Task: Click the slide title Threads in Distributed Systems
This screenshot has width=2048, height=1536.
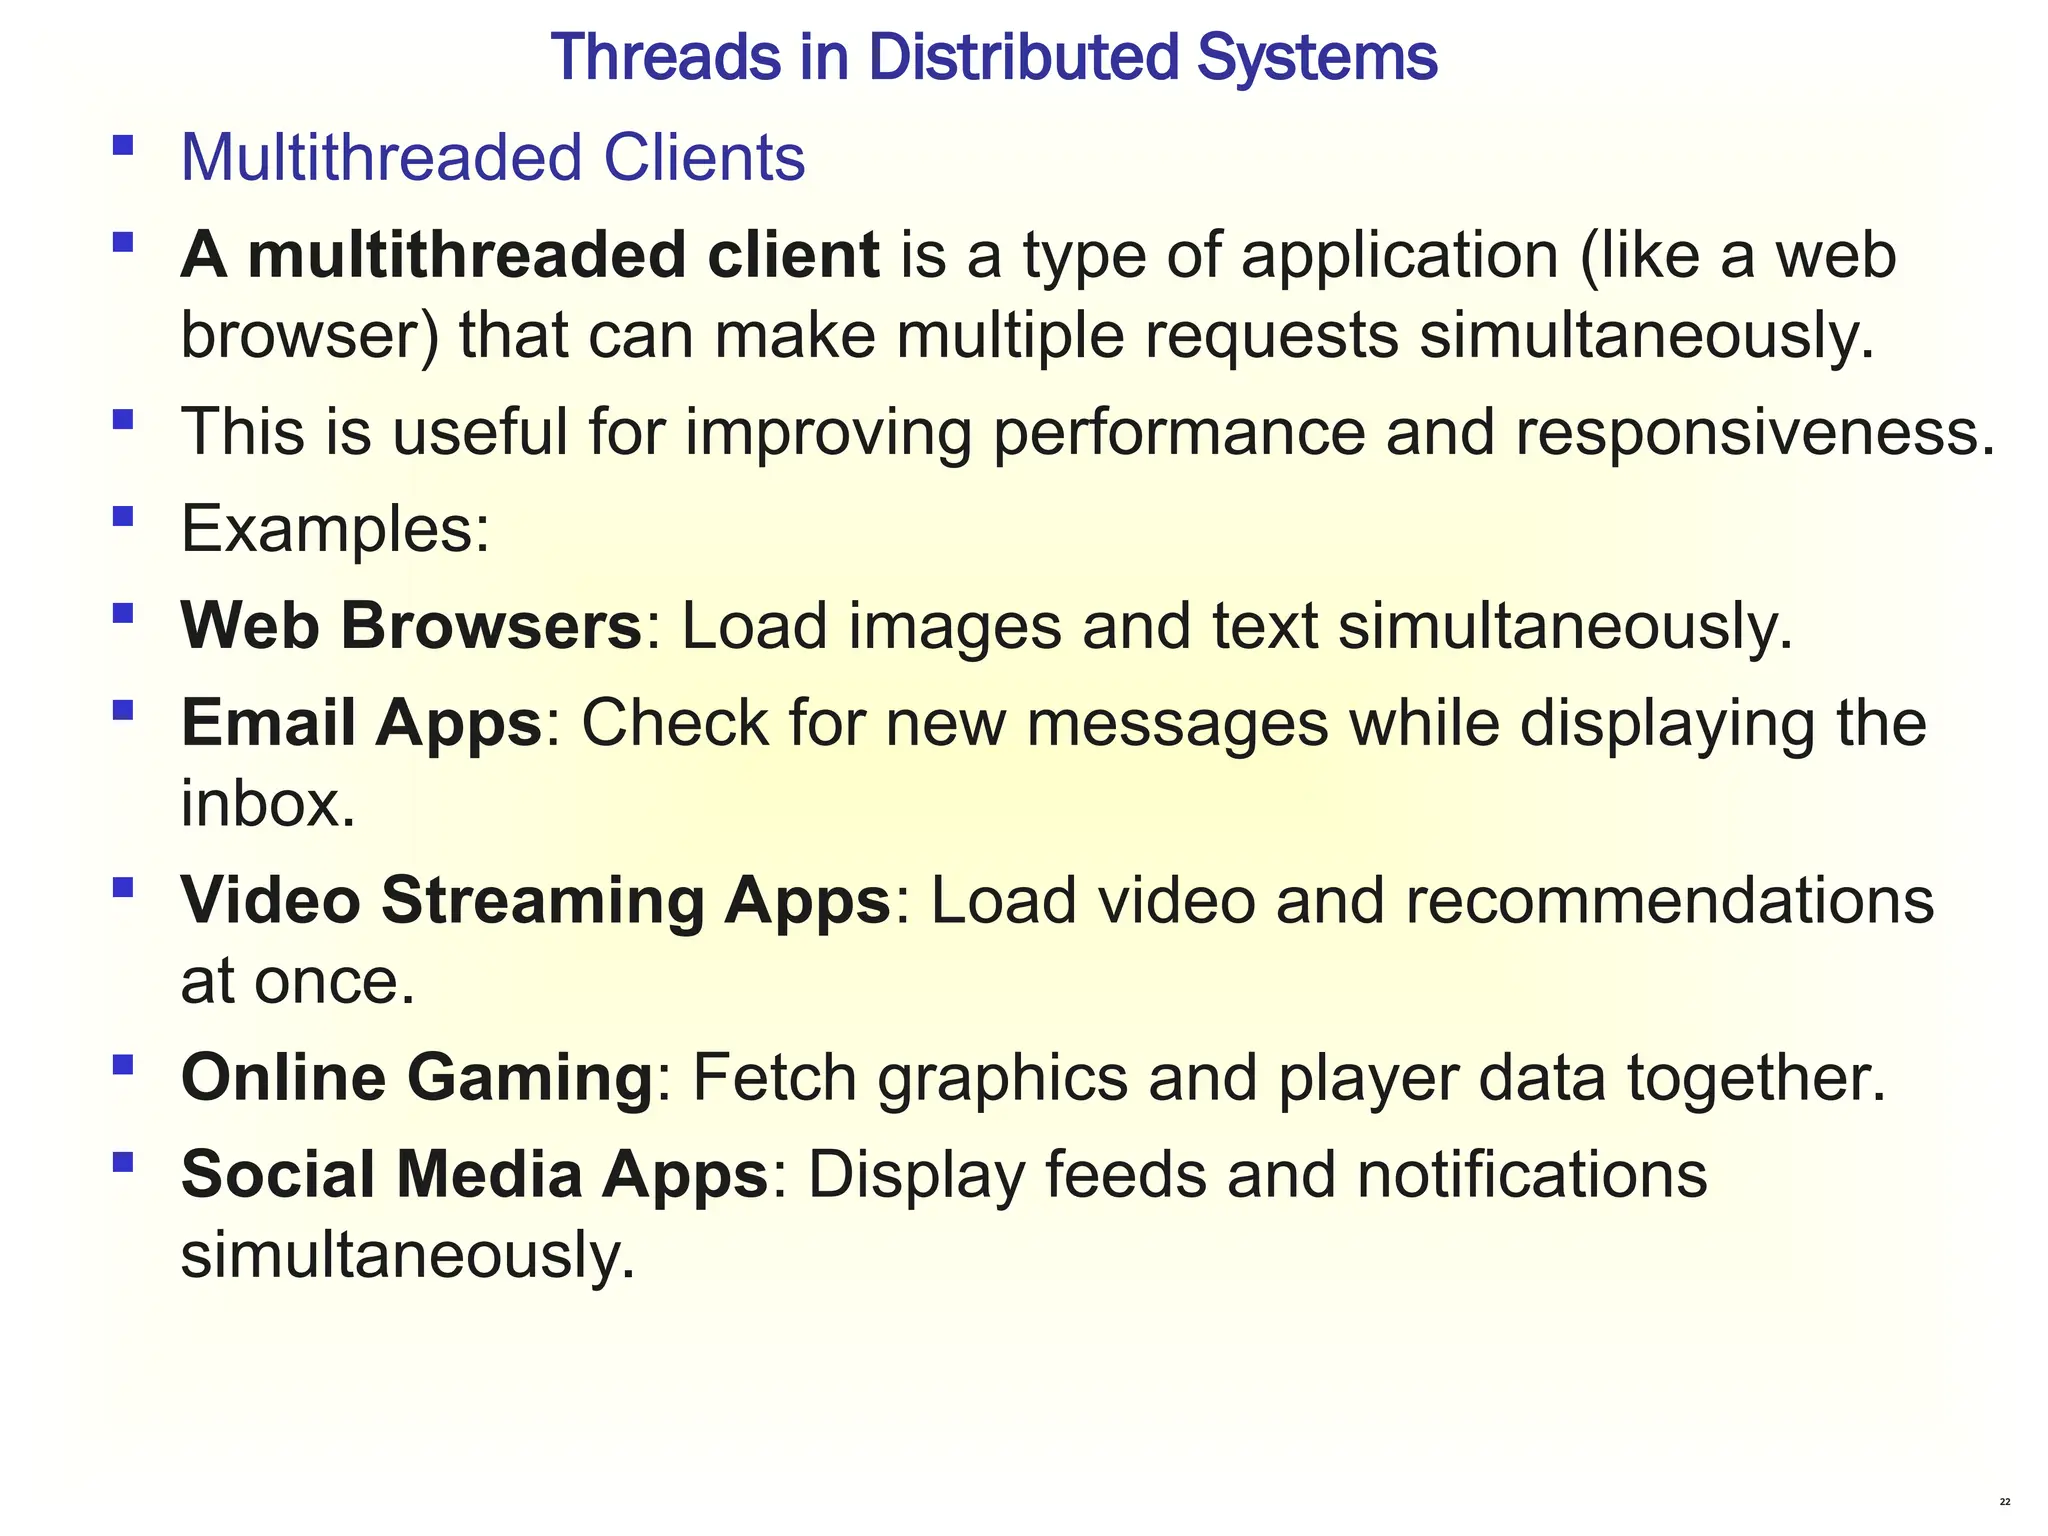Action: pos(994,57)
